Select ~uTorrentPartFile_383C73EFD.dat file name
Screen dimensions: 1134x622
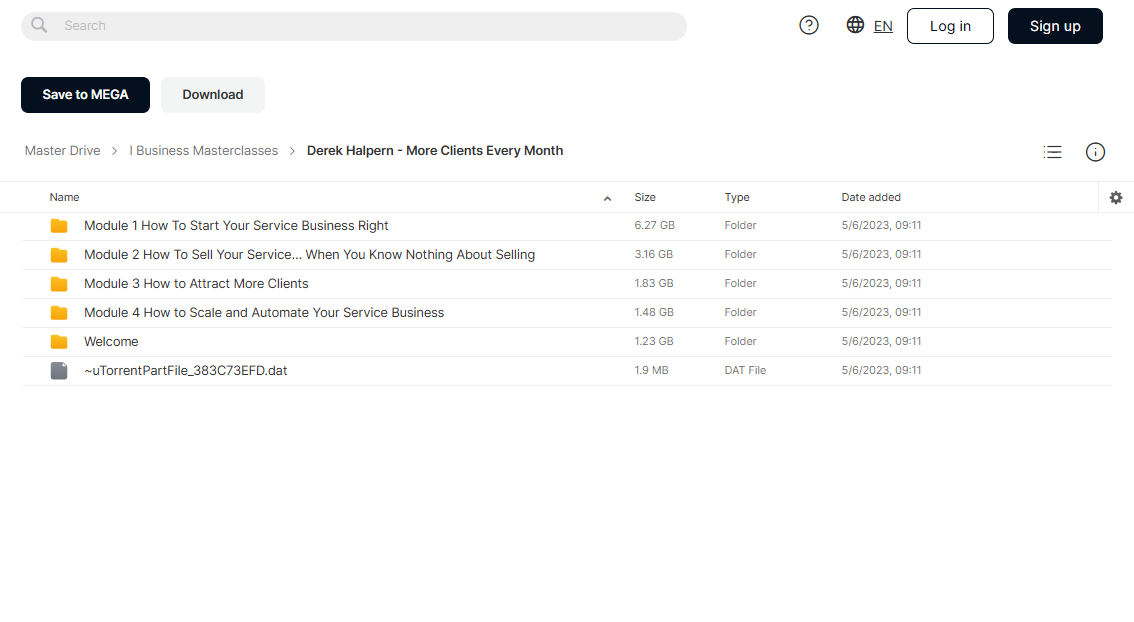[x=185, y=370]
